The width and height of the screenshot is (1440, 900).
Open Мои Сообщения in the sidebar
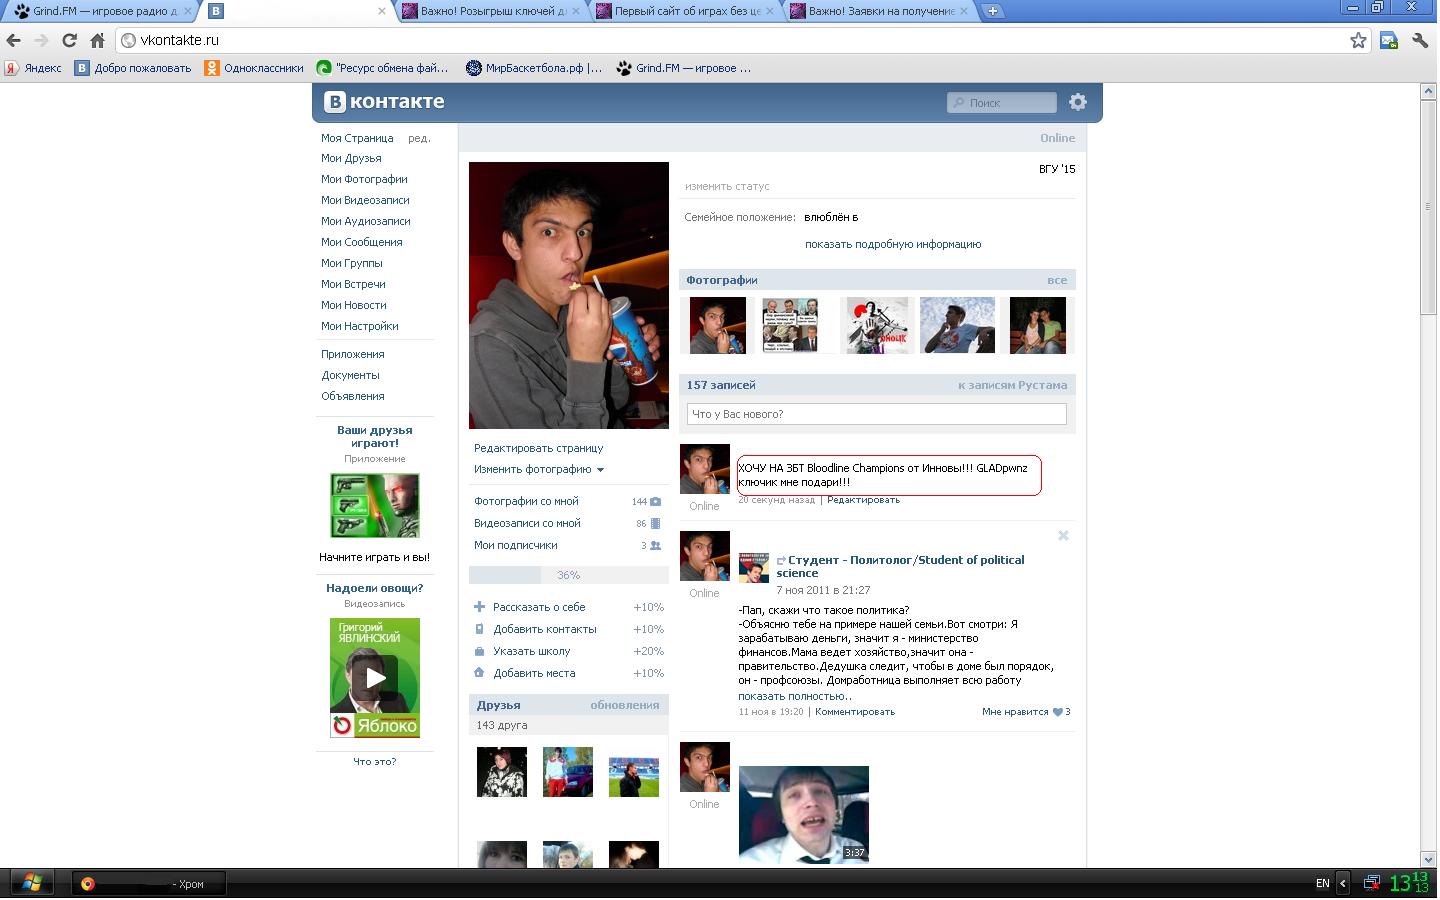tap(361, 242)
